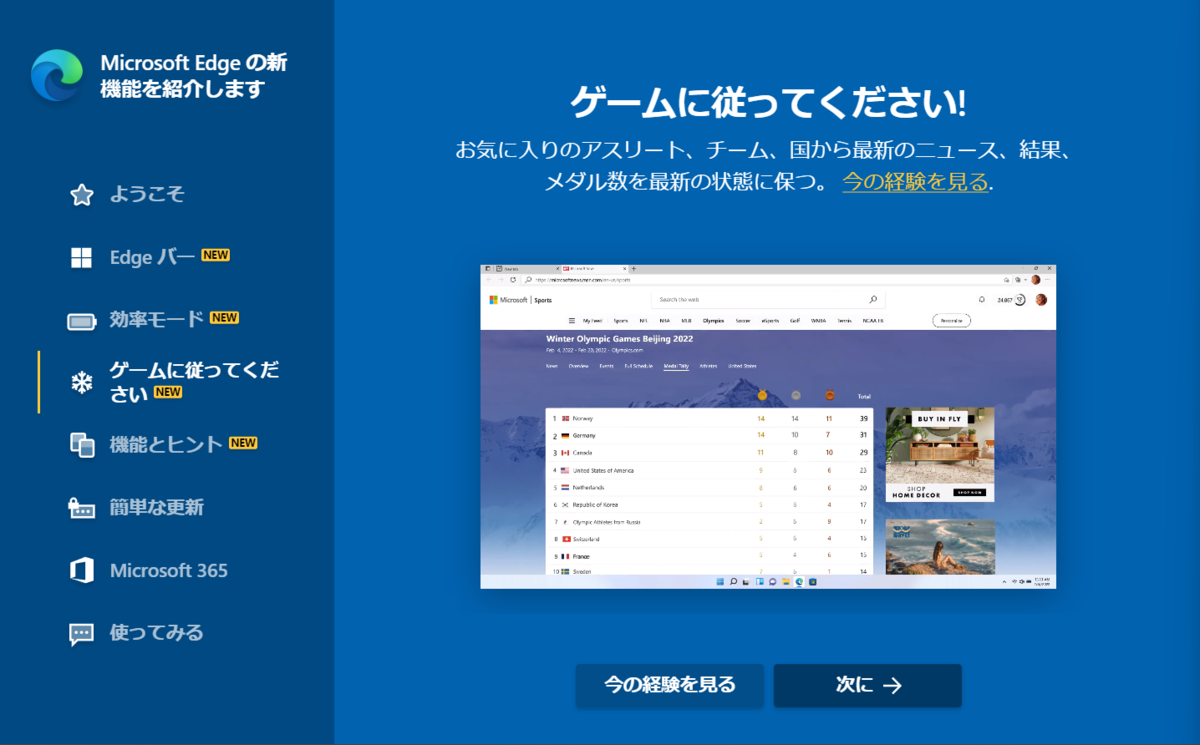Go to the 機能とヒント section
The width and height of the screenshot is (1200, 745).
(166, 445)
